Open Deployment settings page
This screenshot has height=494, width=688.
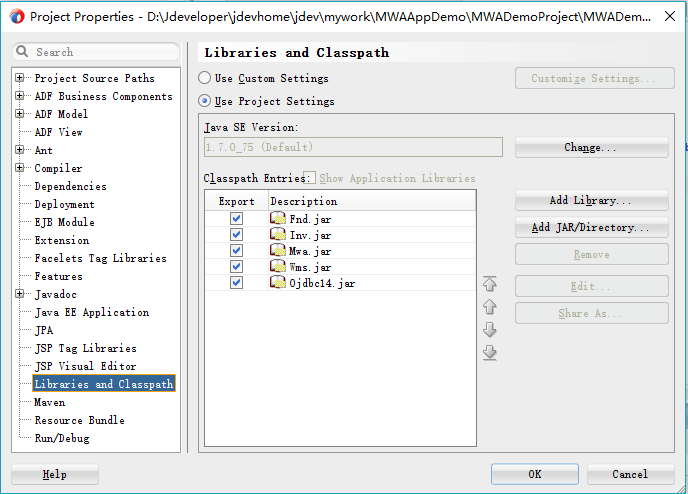tap(64, 204)
